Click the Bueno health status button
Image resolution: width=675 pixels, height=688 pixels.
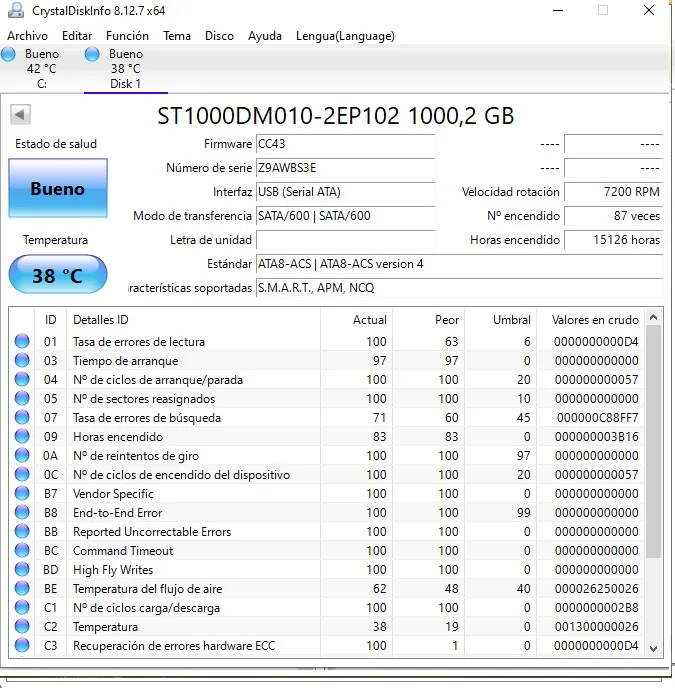(58, 188)
